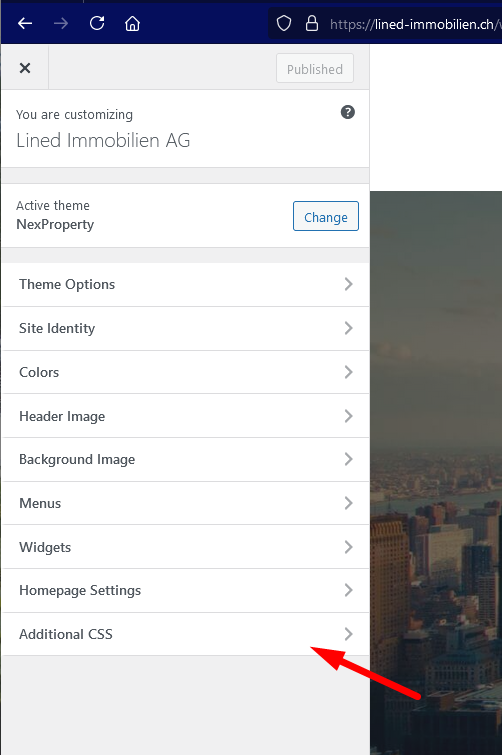Click the browser back arrow
Image resolution: width=502 pixels, height=755 pixels.
coord(25,23)
